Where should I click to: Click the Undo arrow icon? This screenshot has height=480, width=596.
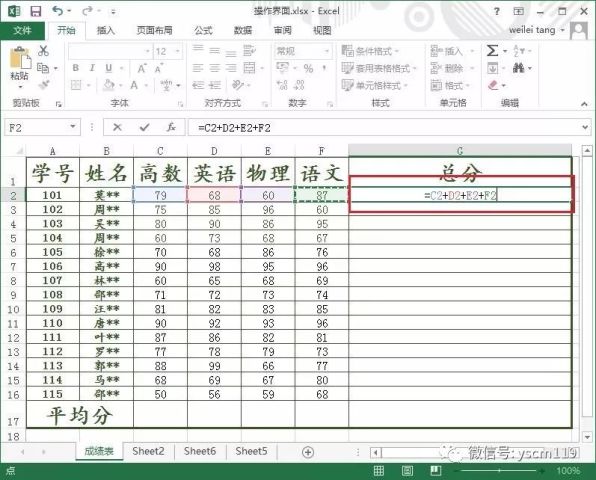point(58,11)
